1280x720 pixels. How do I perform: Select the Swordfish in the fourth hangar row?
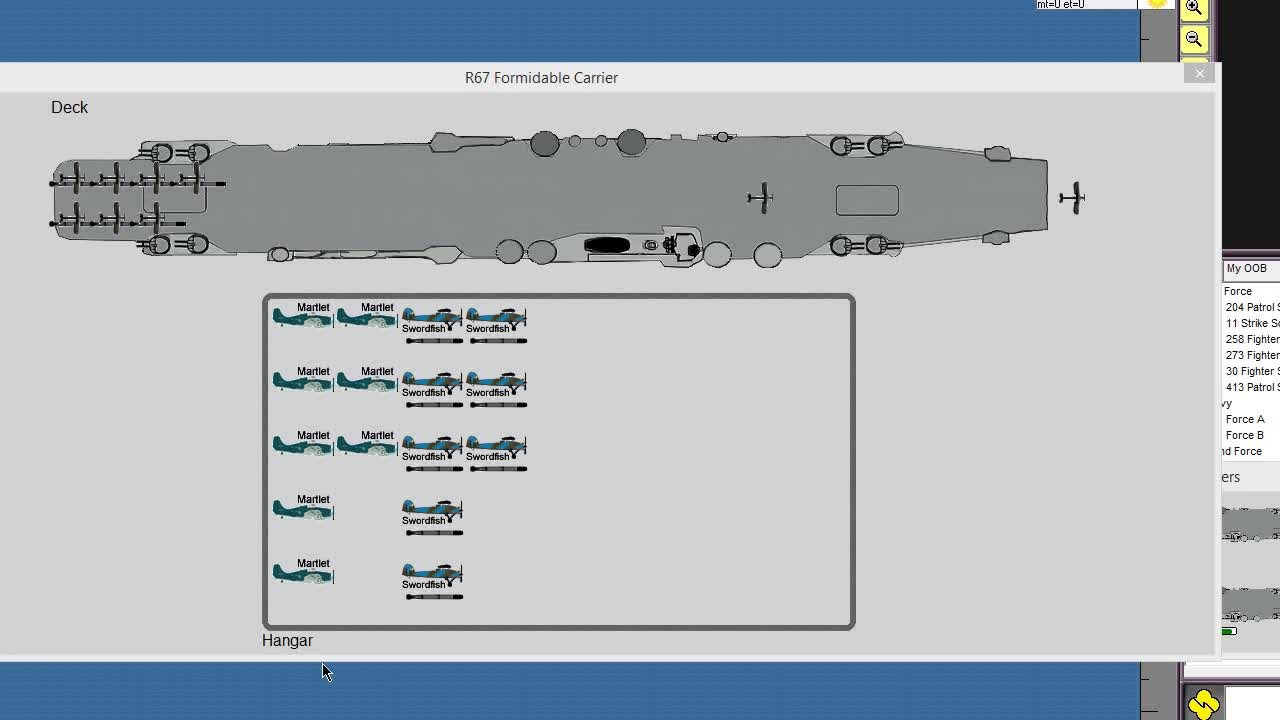point(432,514)
